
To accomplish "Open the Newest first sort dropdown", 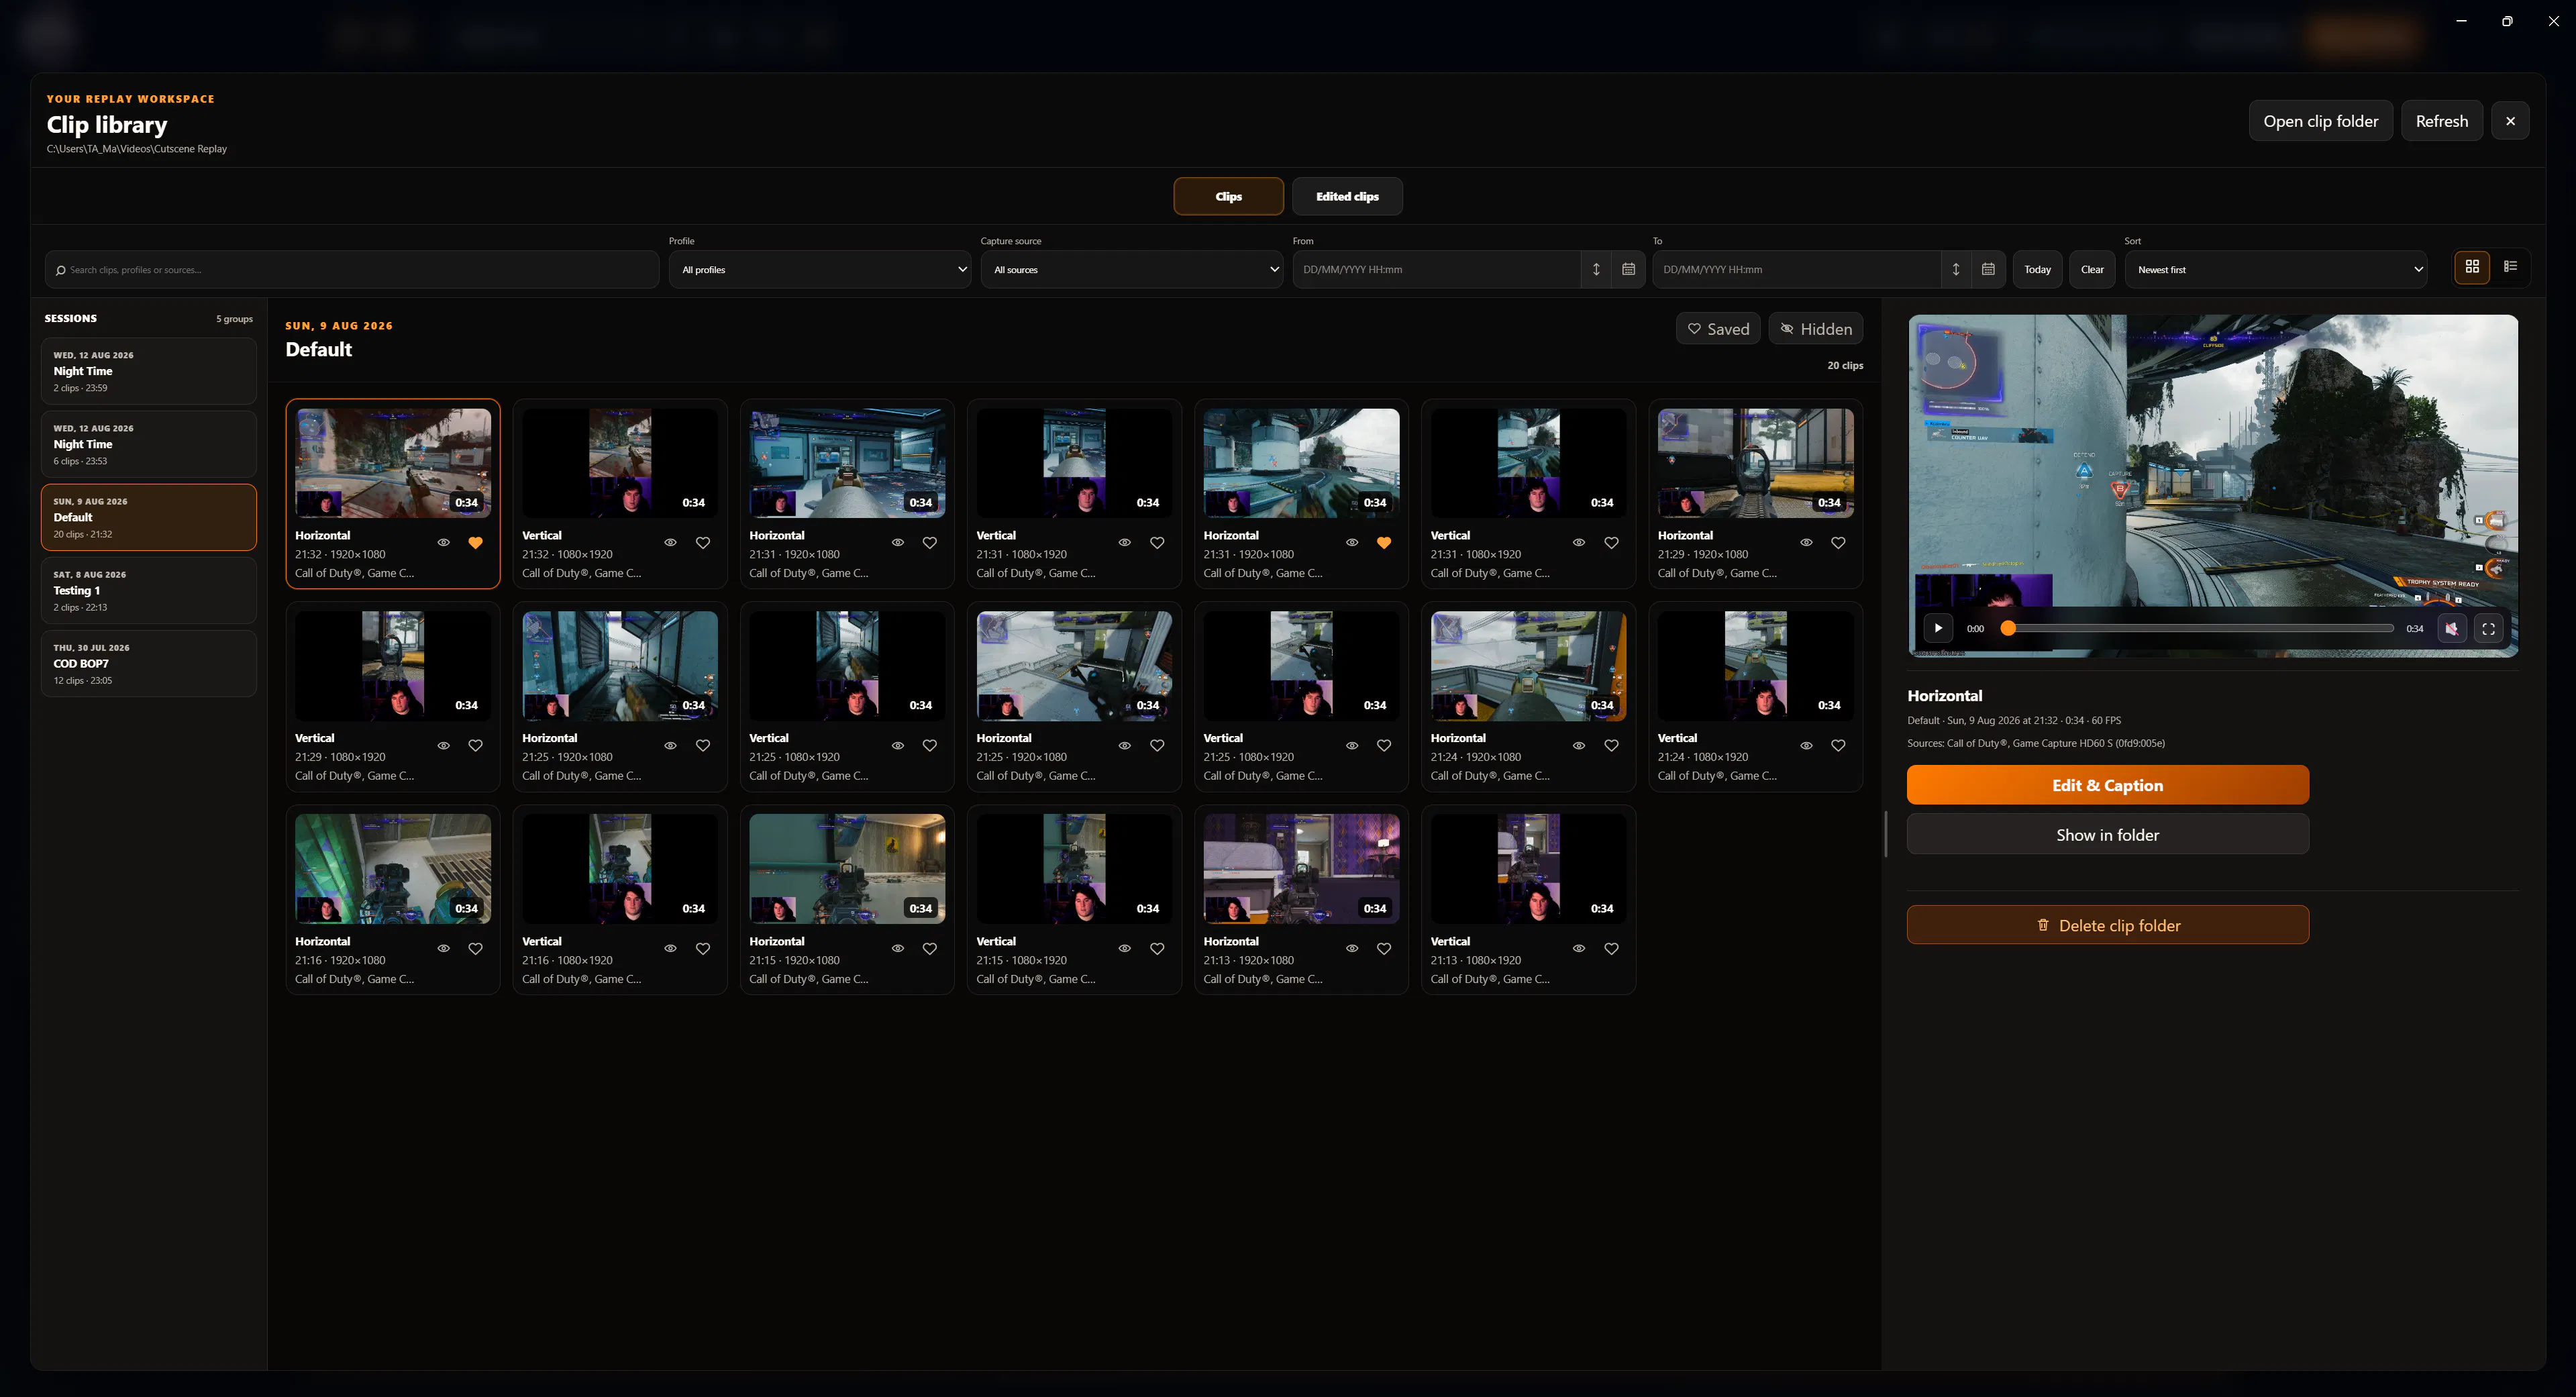I will pyautogui.click(x=2276, y=270).
